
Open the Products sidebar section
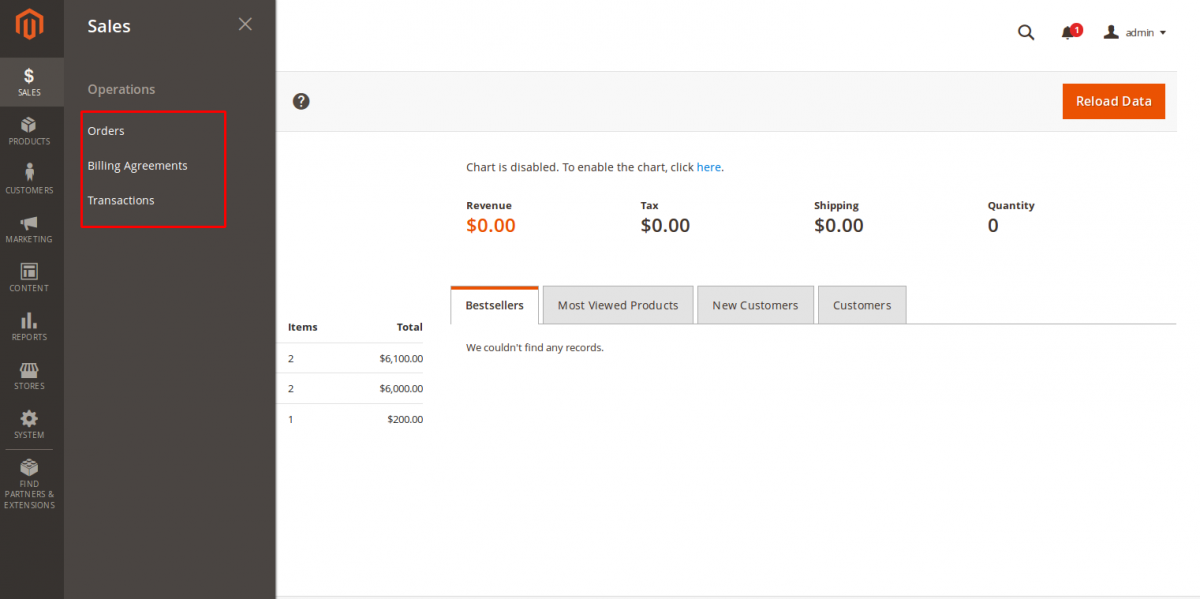[30, 131]
